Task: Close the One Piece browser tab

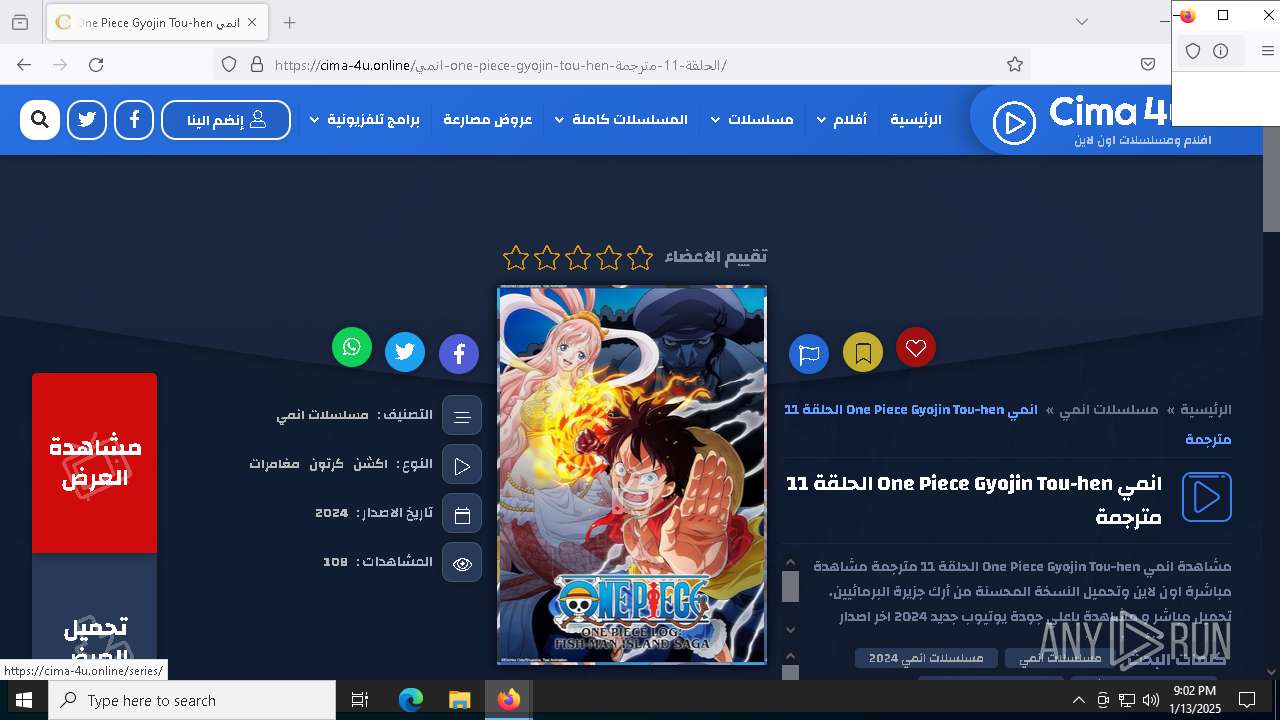Action: tap(252, 22)
